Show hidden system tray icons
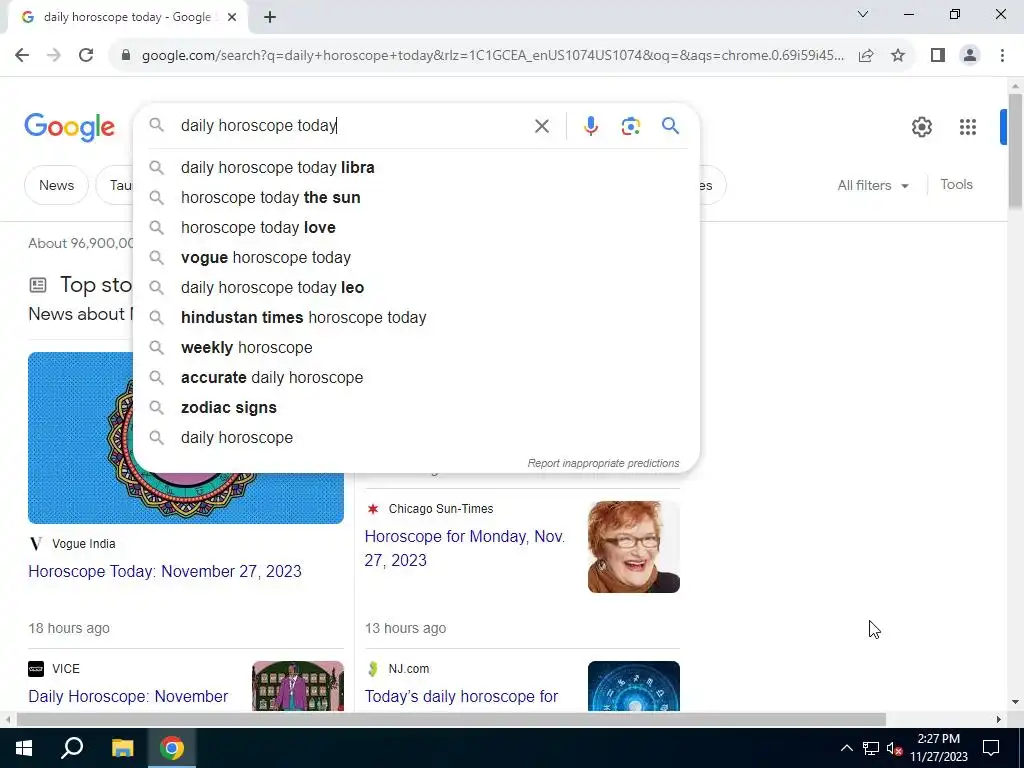This screenshot has width=1024, height=768. click(846, 748)
